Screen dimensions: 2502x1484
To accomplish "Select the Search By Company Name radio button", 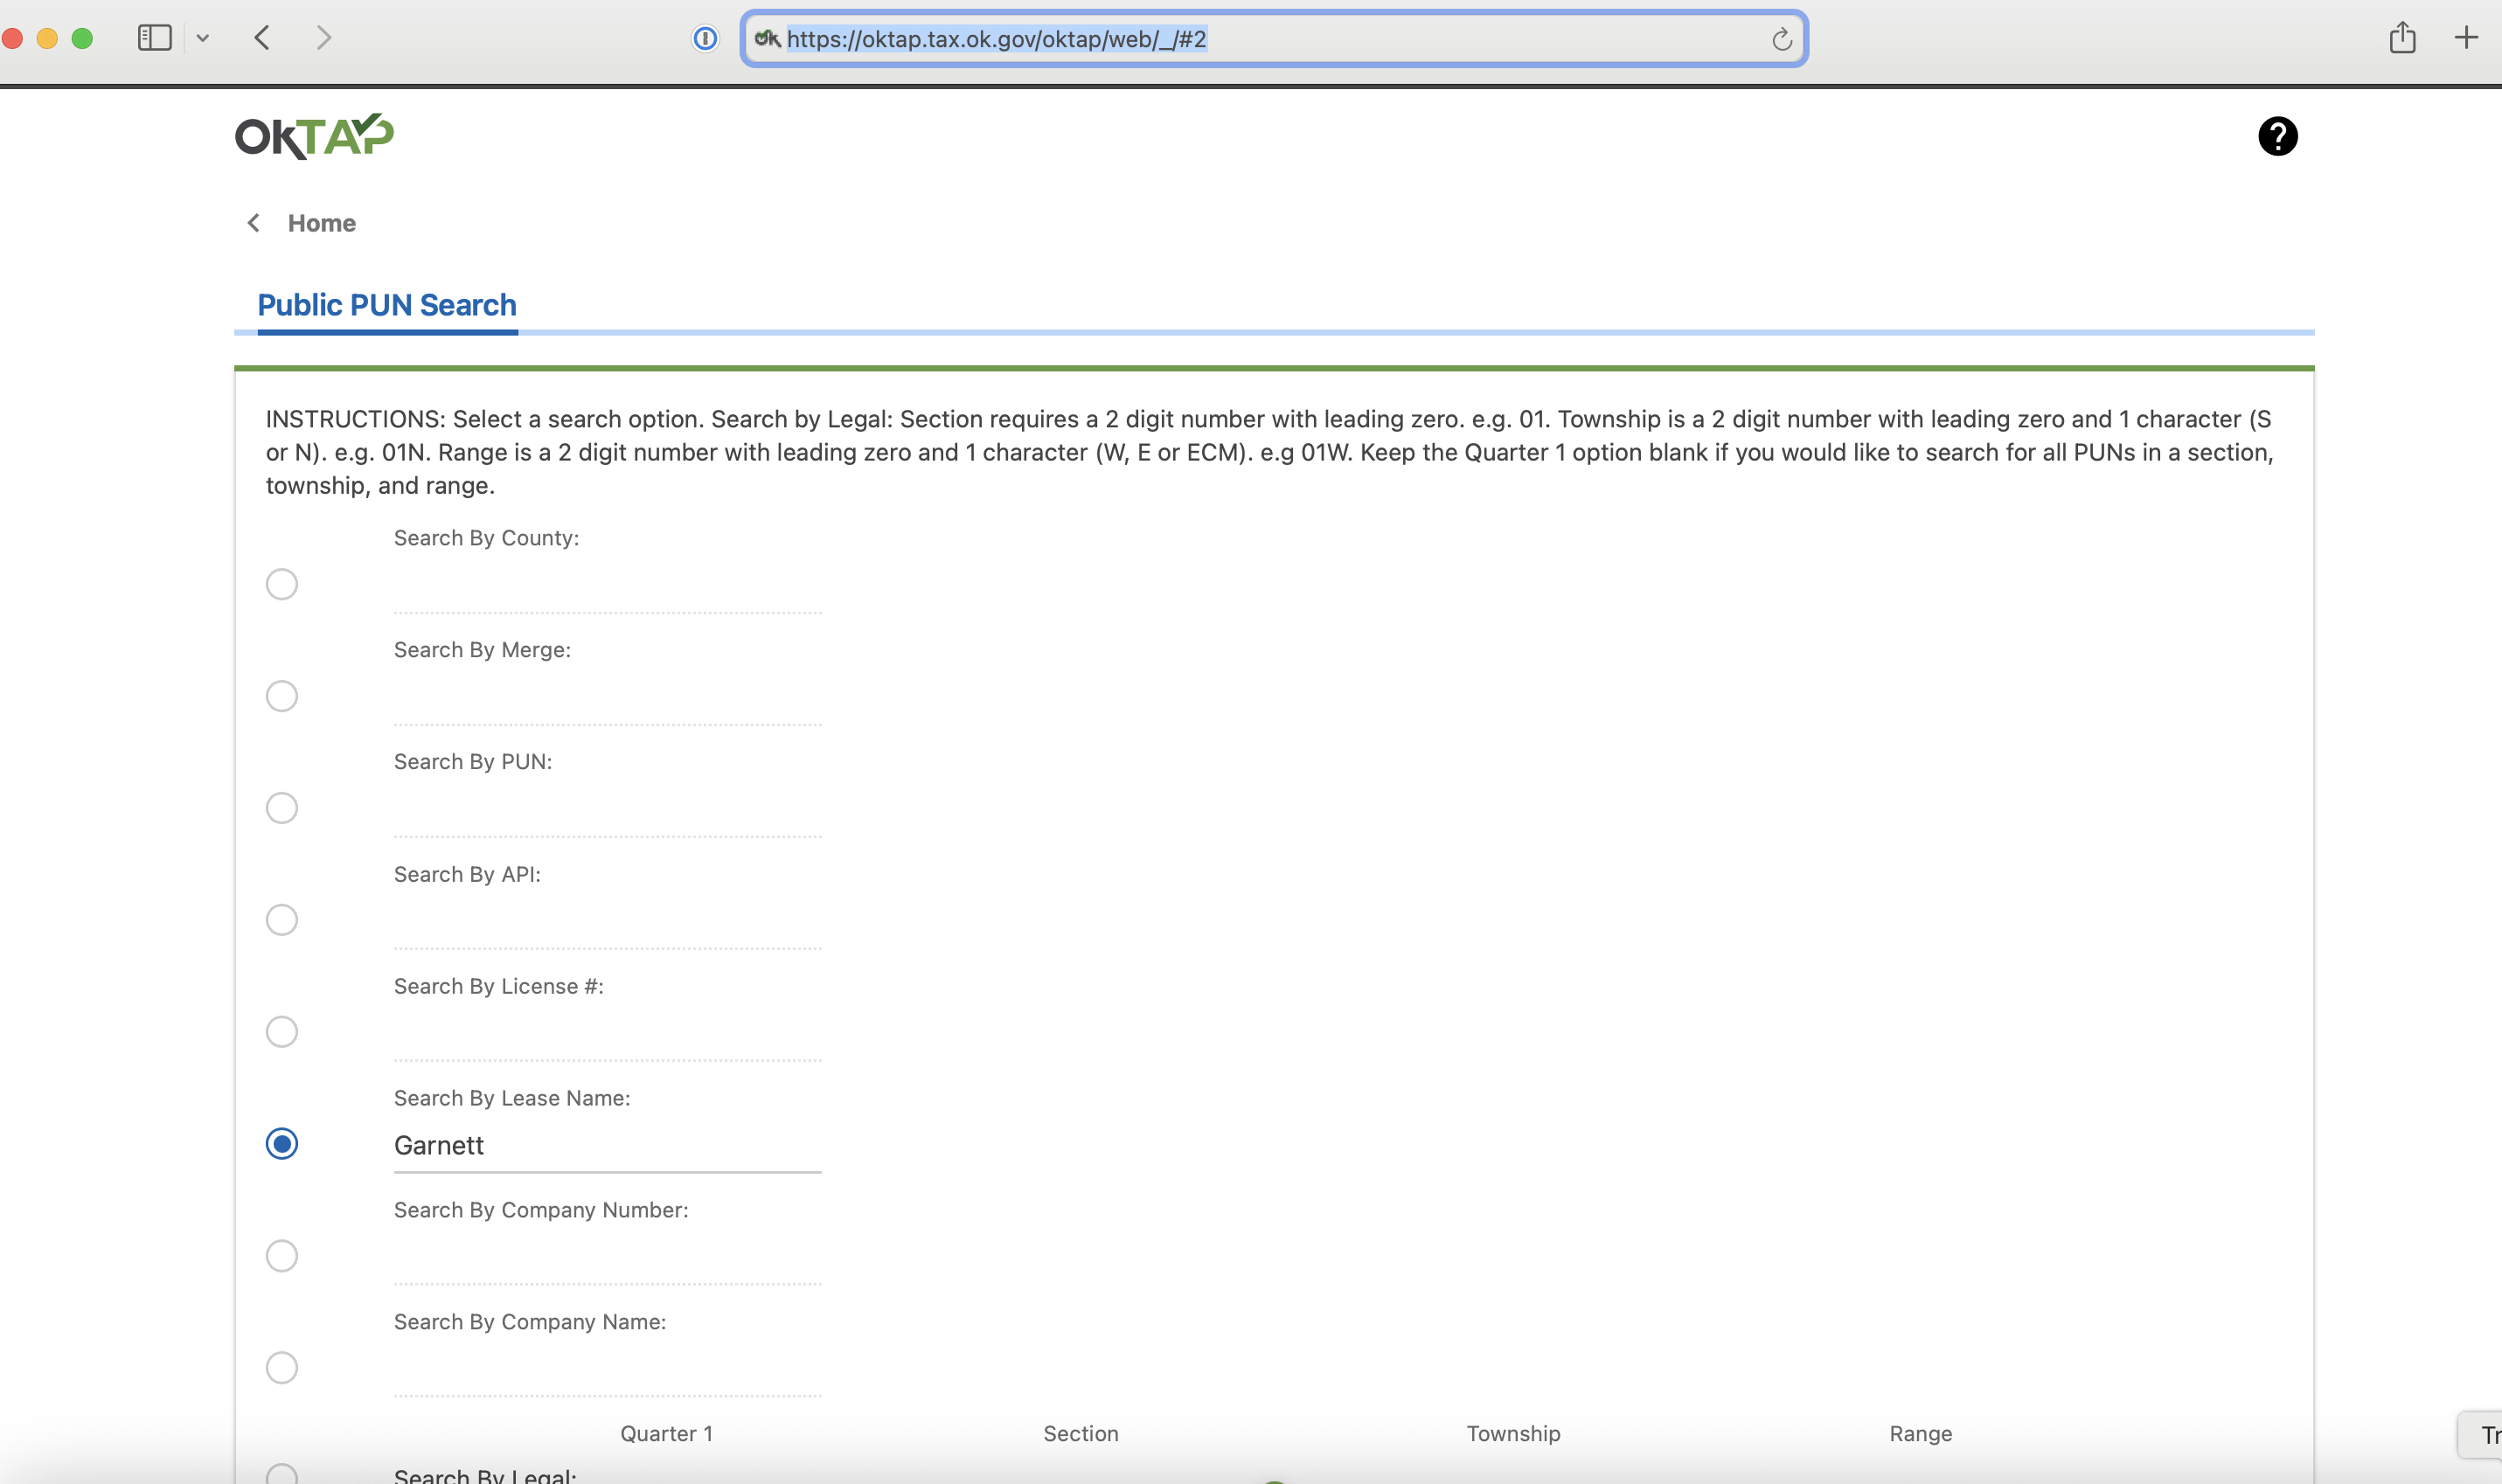I will click(x=282, y=1368).
